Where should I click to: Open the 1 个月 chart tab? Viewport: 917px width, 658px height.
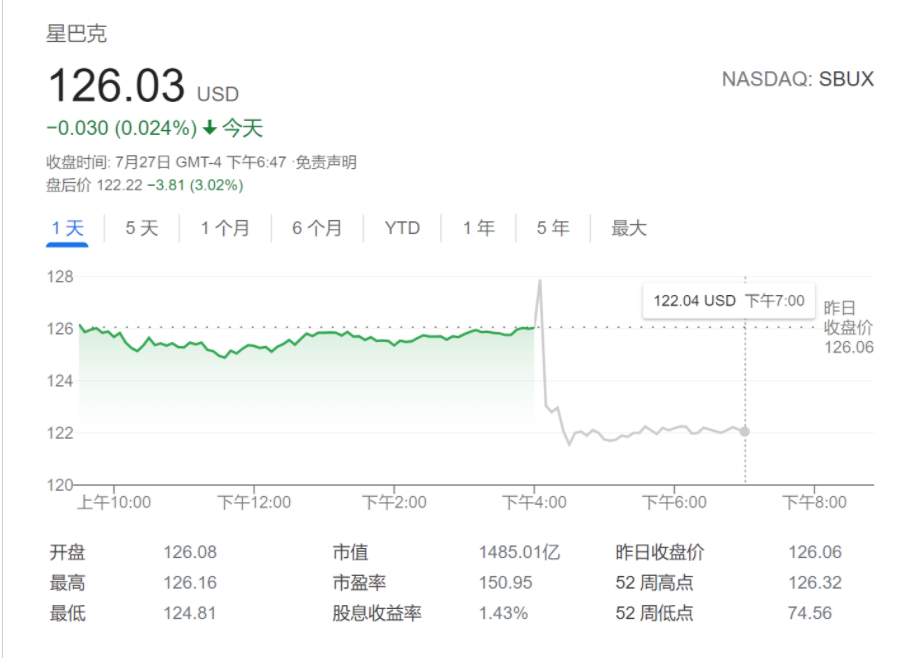(x=225, y=228)
